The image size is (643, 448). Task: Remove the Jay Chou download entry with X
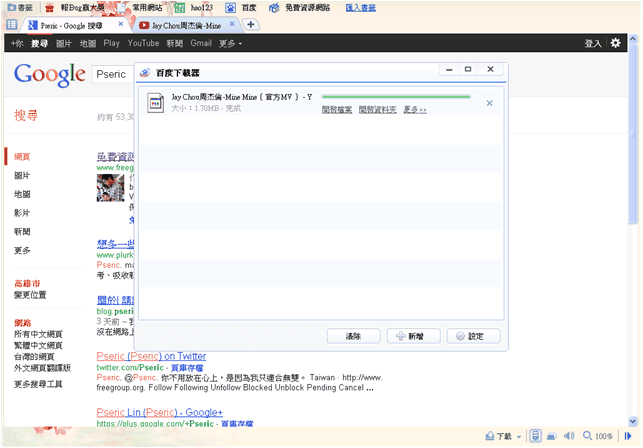click(490, 103)
